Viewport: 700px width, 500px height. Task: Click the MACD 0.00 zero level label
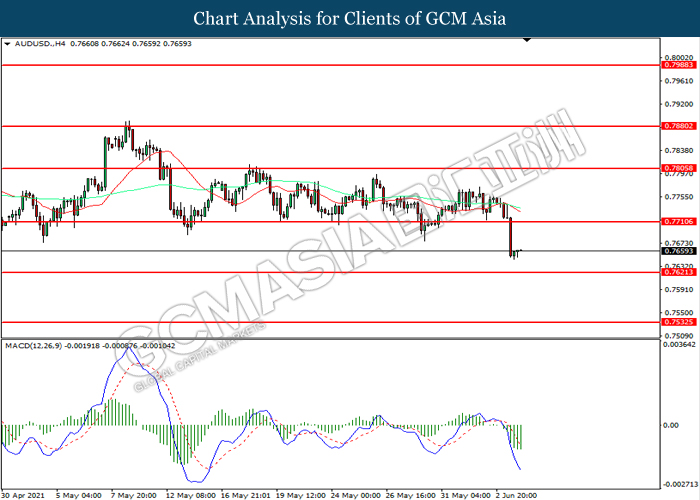coord(671,425)
